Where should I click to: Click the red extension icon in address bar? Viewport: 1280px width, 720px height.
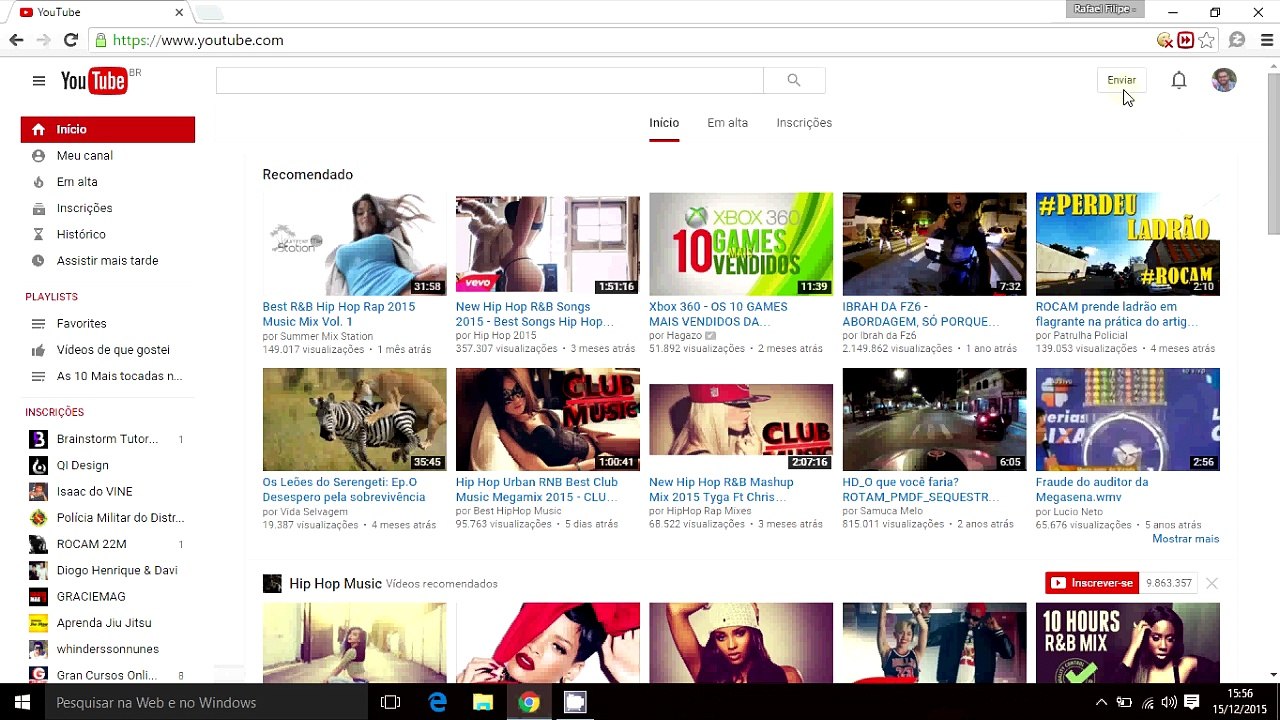pos(1186,40)
